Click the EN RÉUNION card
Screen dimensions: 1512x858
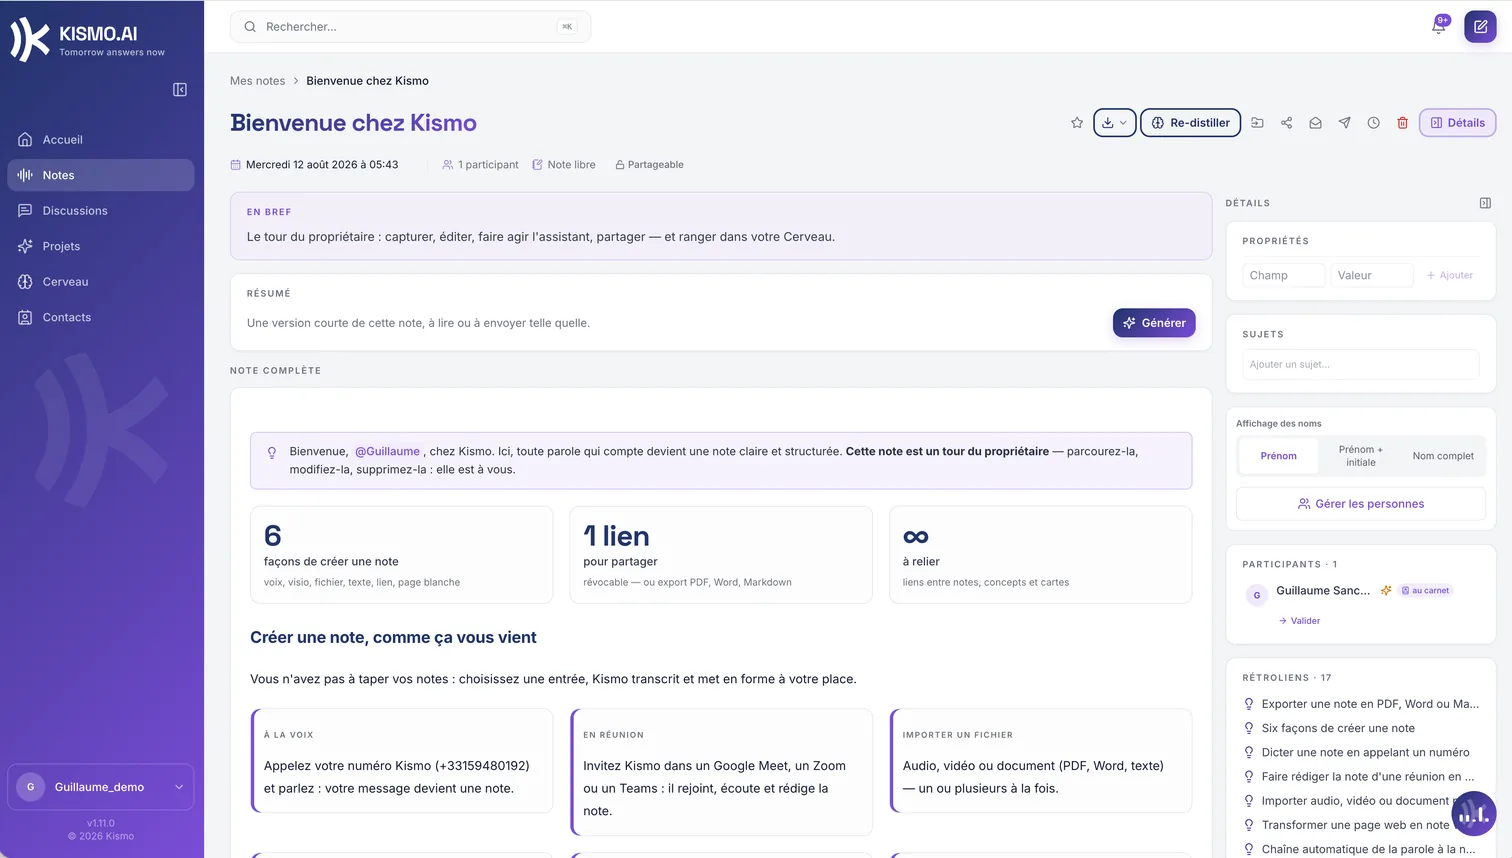pos(721,772)
